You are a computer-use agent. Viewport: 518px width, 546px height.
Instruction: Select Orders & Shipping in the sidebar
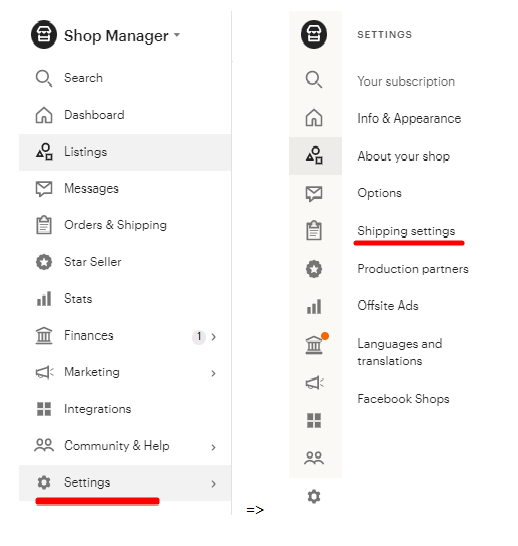click(x=125, y=225)
